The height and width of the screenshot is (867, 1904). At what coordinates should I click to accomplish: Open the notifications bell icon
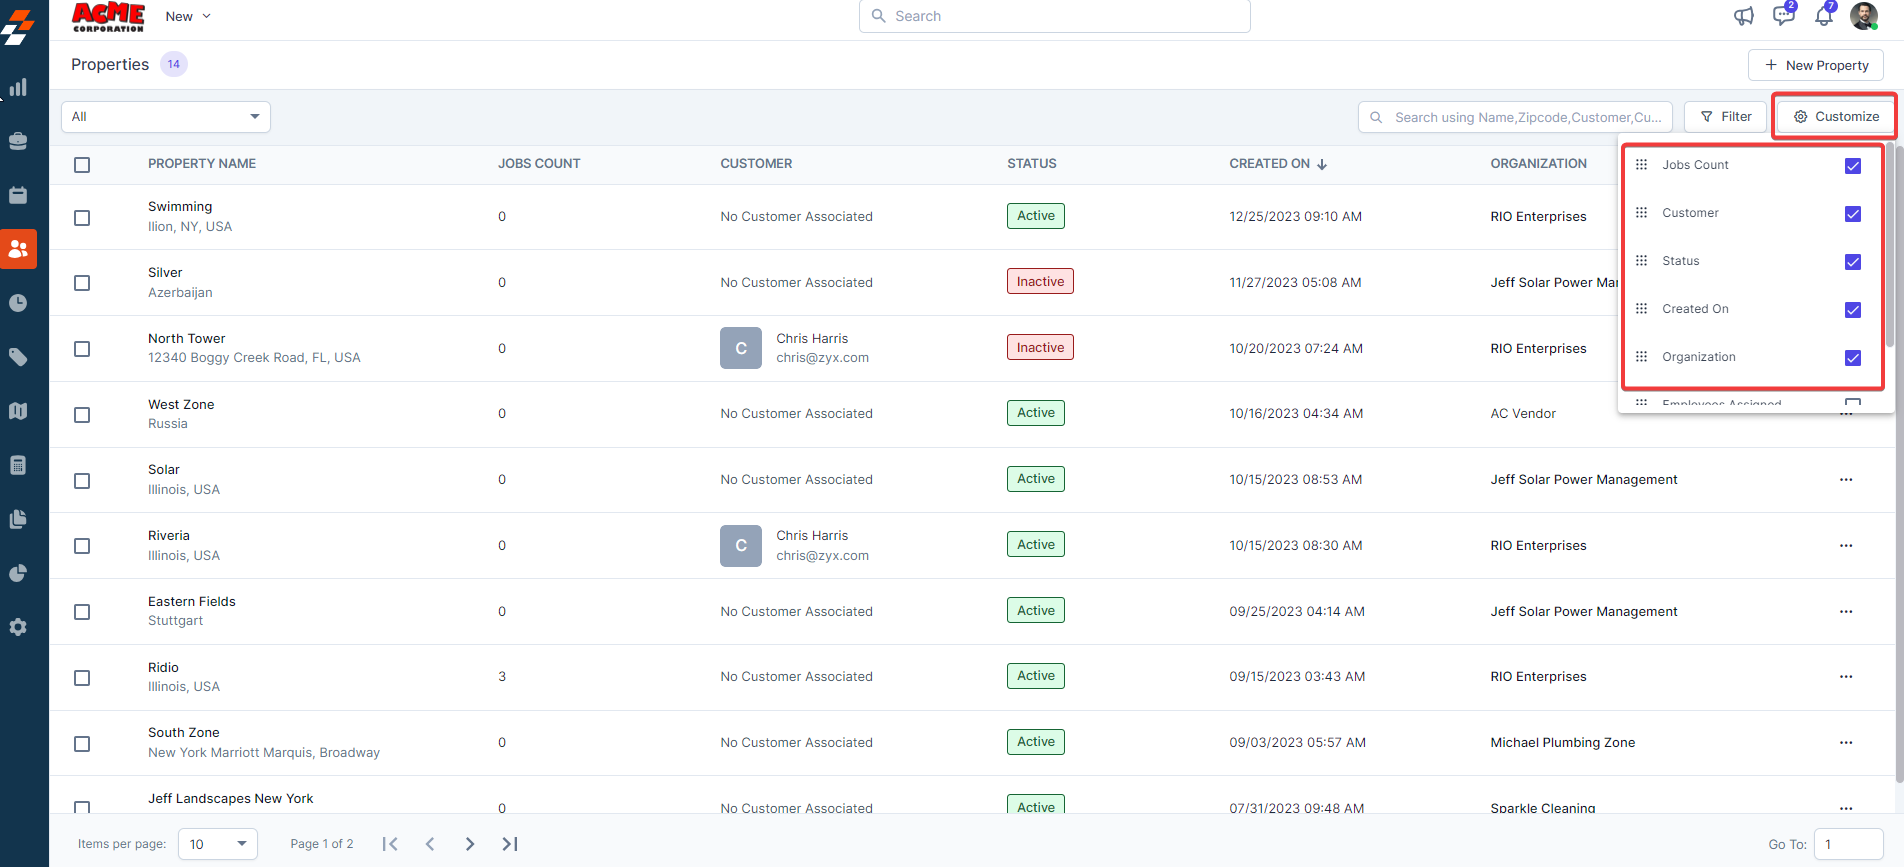tap(1823, 16)
